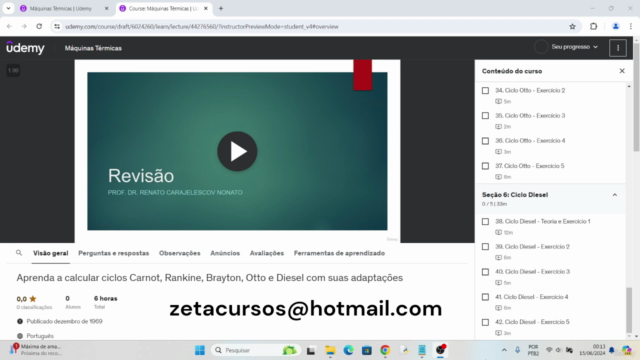Open Google Chrome from taskbar
The height and width of the screenshot is (360, 640).
point(385,350)
